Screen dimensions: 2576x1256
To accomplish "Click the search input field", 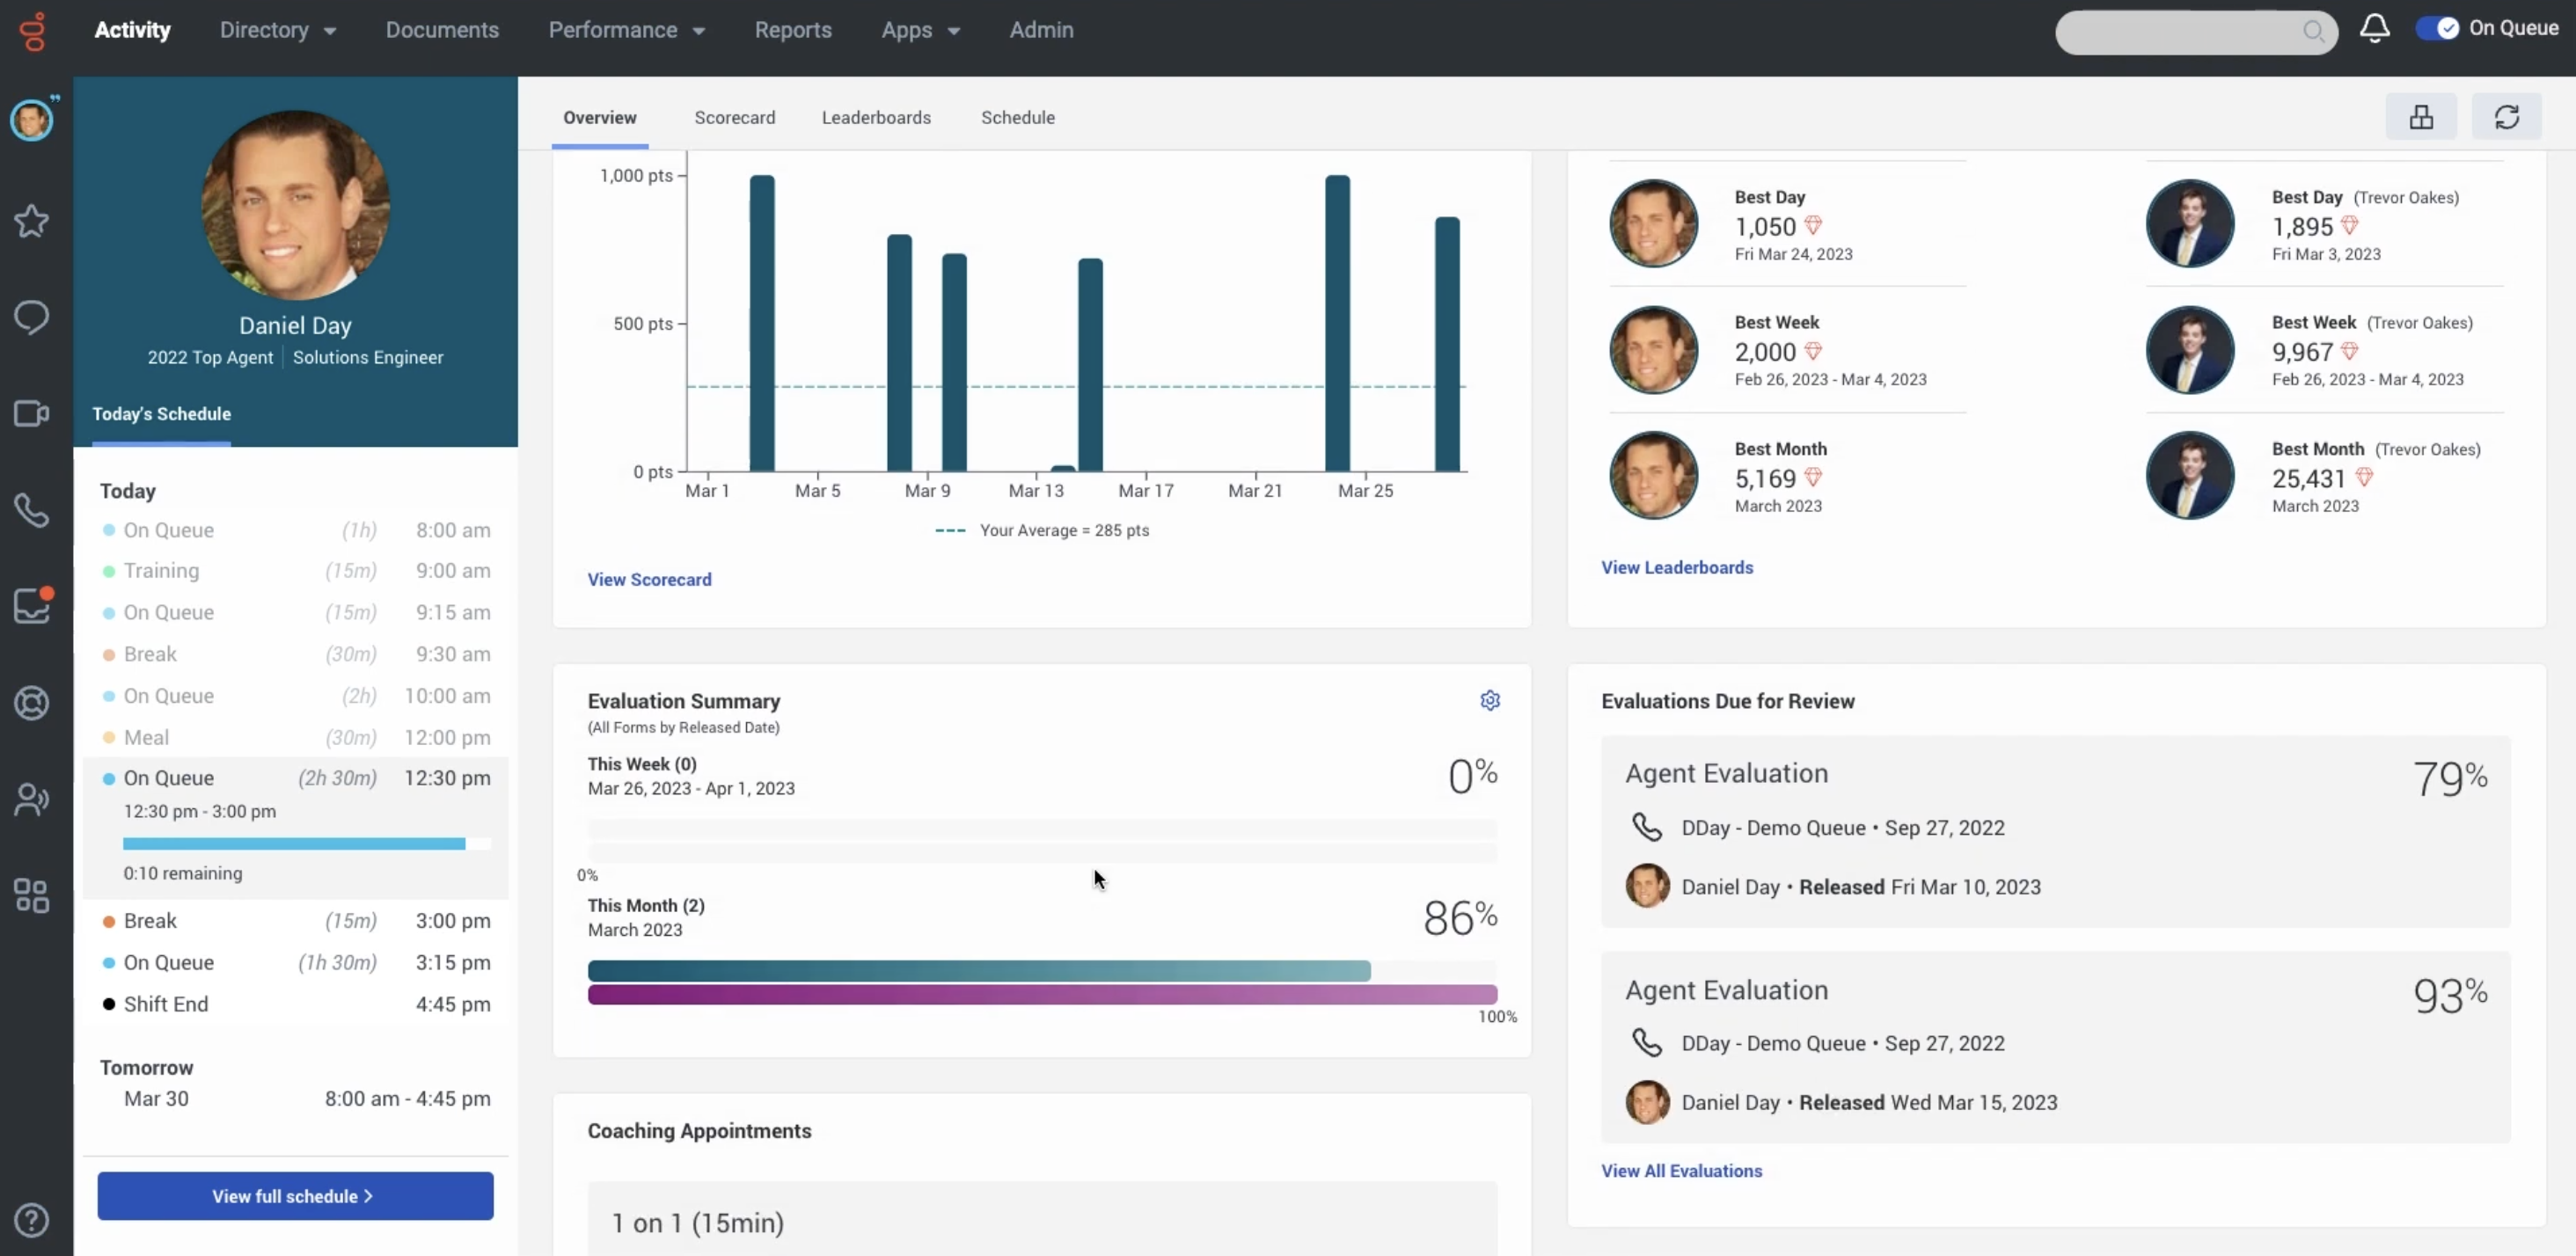I will pyautogui.click(x=2180, y=32).
